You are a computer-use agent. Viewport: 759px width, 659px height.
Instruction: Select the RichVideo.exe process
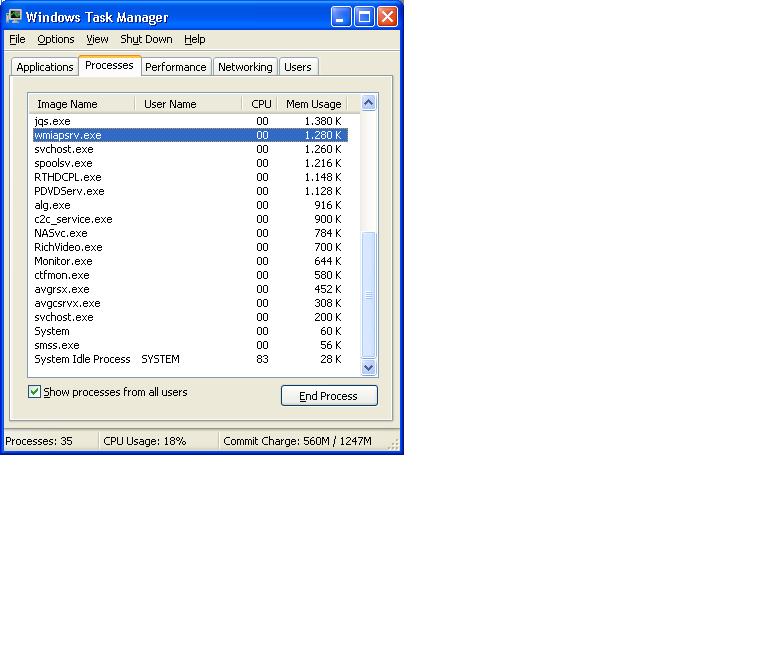point(190,247)
